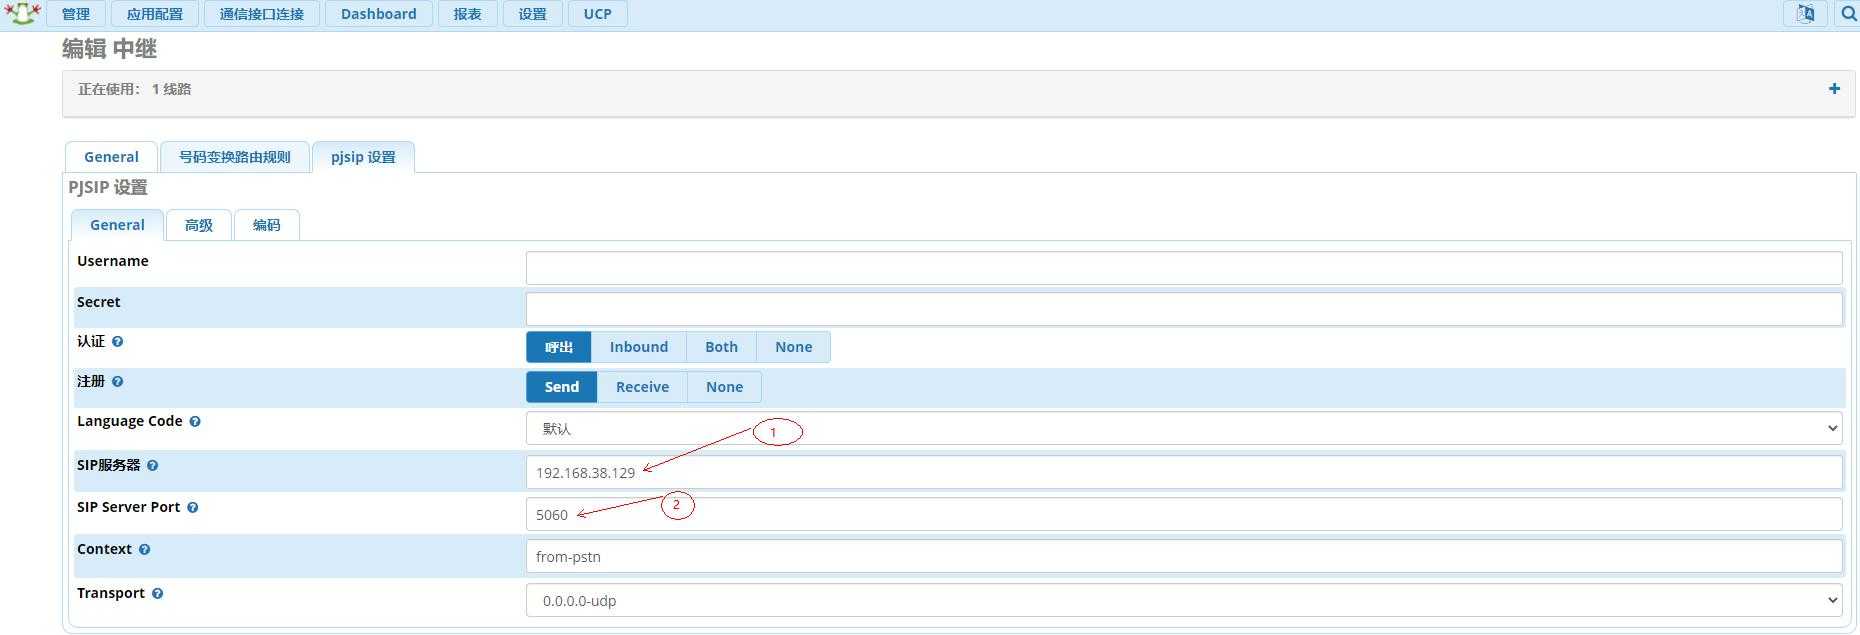Switch to pjsip 设置 tab
This screenshot has width=1860, height=635.
click(x=363, y=157)
